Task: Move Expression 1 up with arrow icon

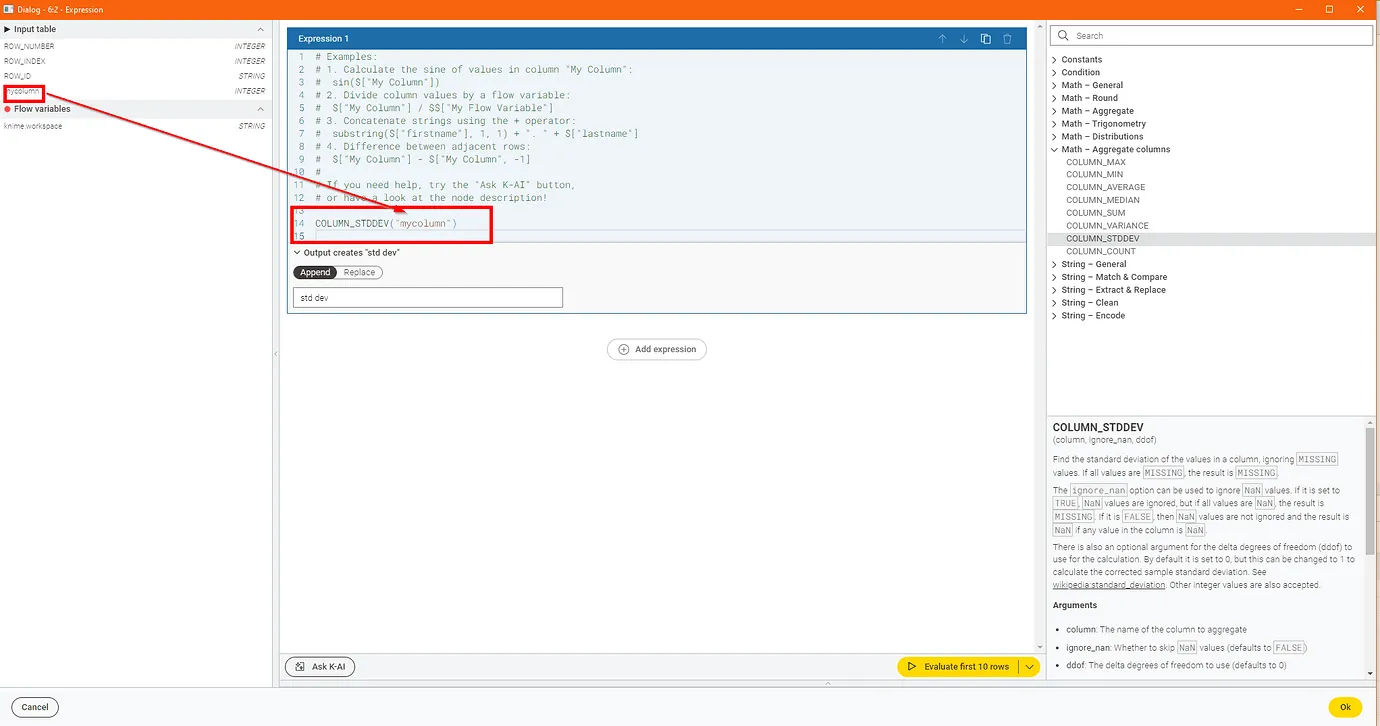Action: coord(942,39)
